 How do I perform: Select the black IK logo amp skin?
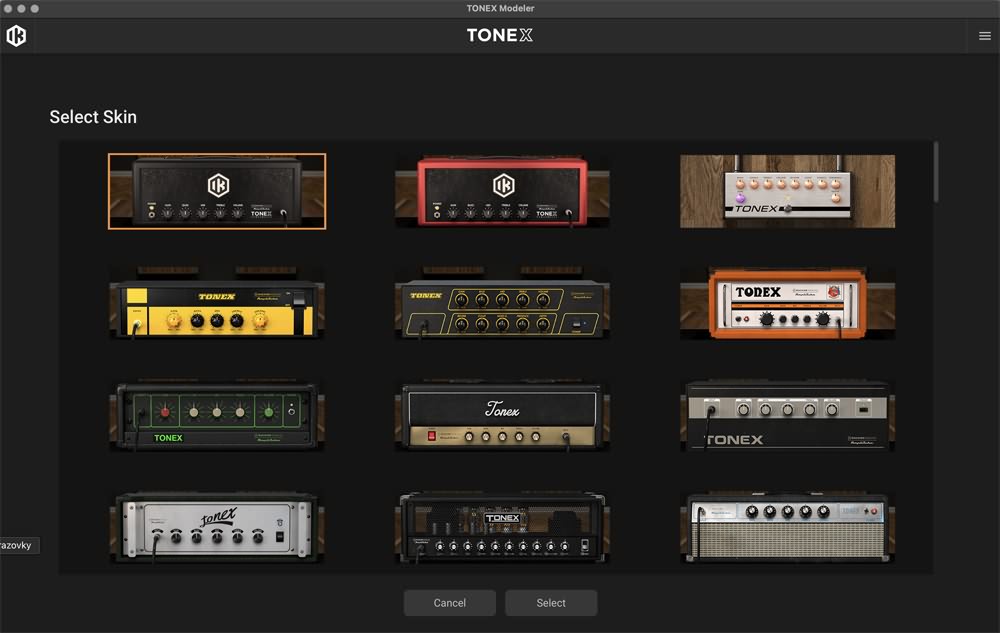point(217,191)
